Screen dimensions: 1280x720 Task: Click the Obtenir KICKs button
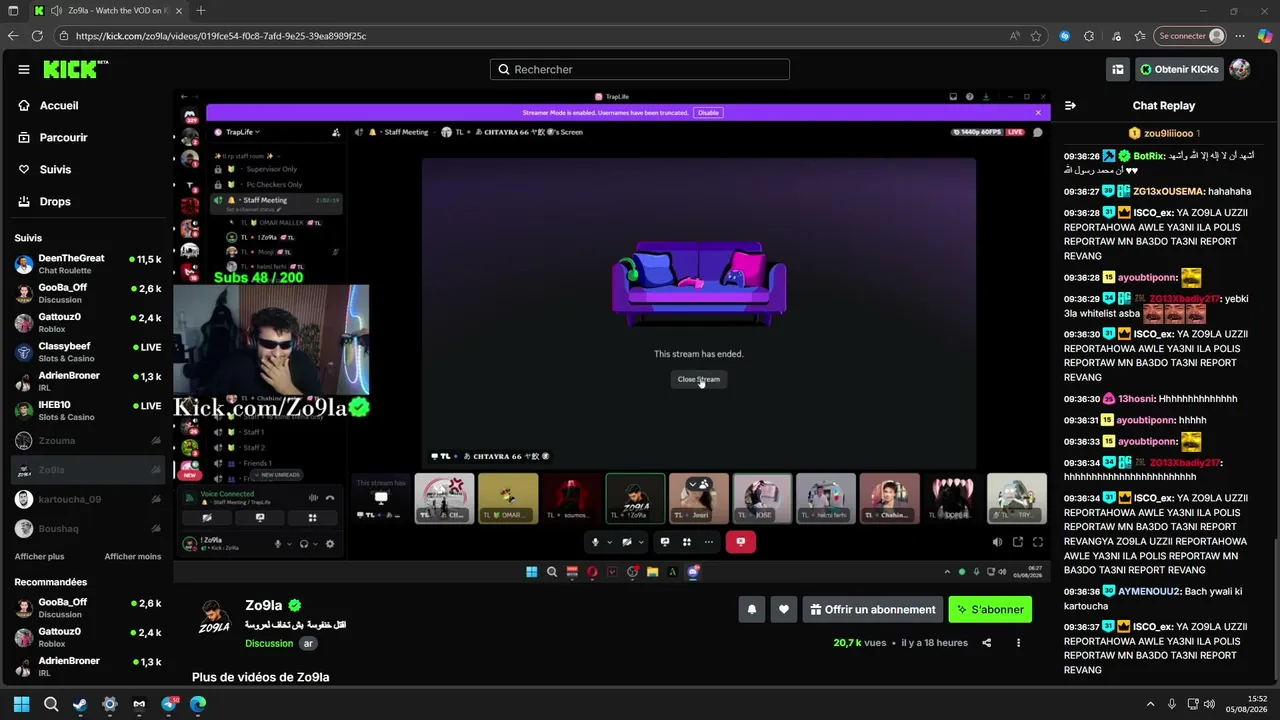tap(1178, 69)
